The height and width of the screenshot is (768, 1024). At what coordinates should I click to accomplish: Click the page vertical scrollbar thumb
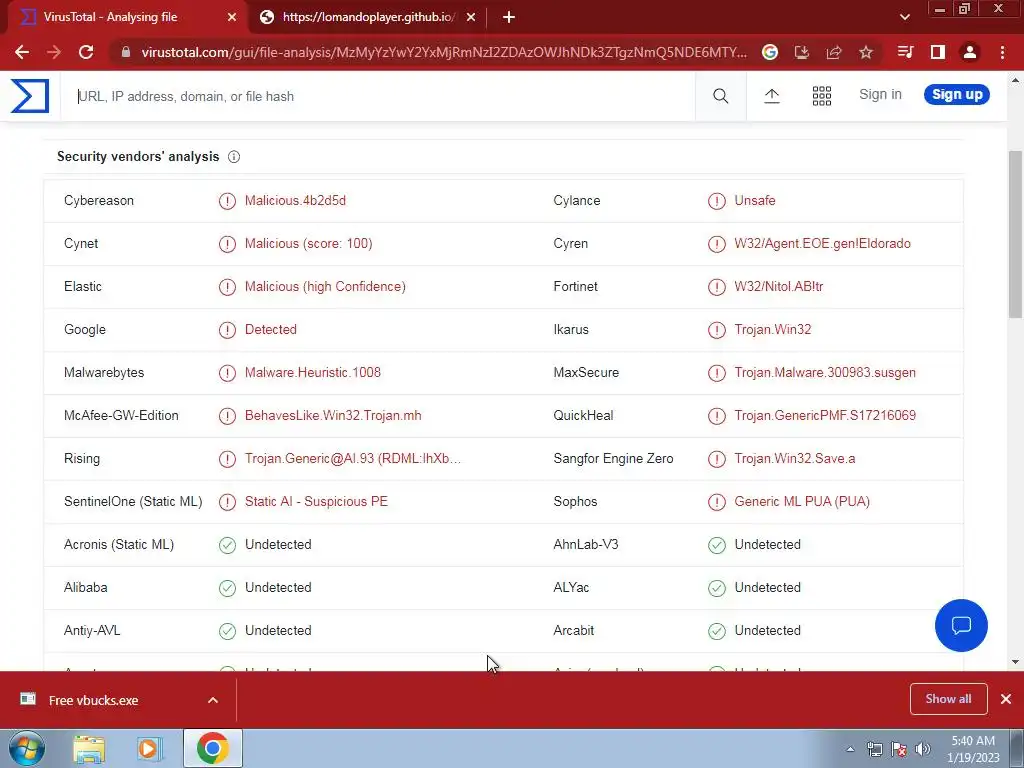pyautogui.click(x=1015, y=234)
